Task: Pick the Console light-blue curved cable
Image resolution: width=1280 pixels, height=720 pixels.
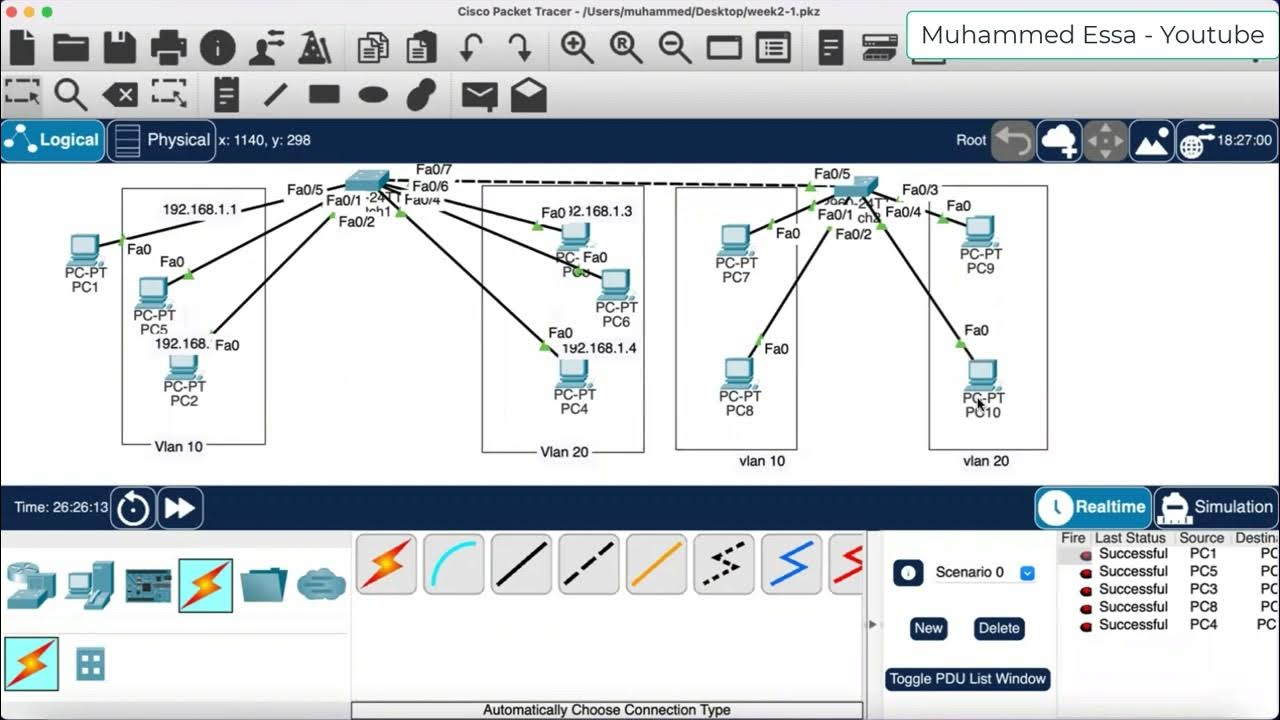Action: tap(454, 564)
